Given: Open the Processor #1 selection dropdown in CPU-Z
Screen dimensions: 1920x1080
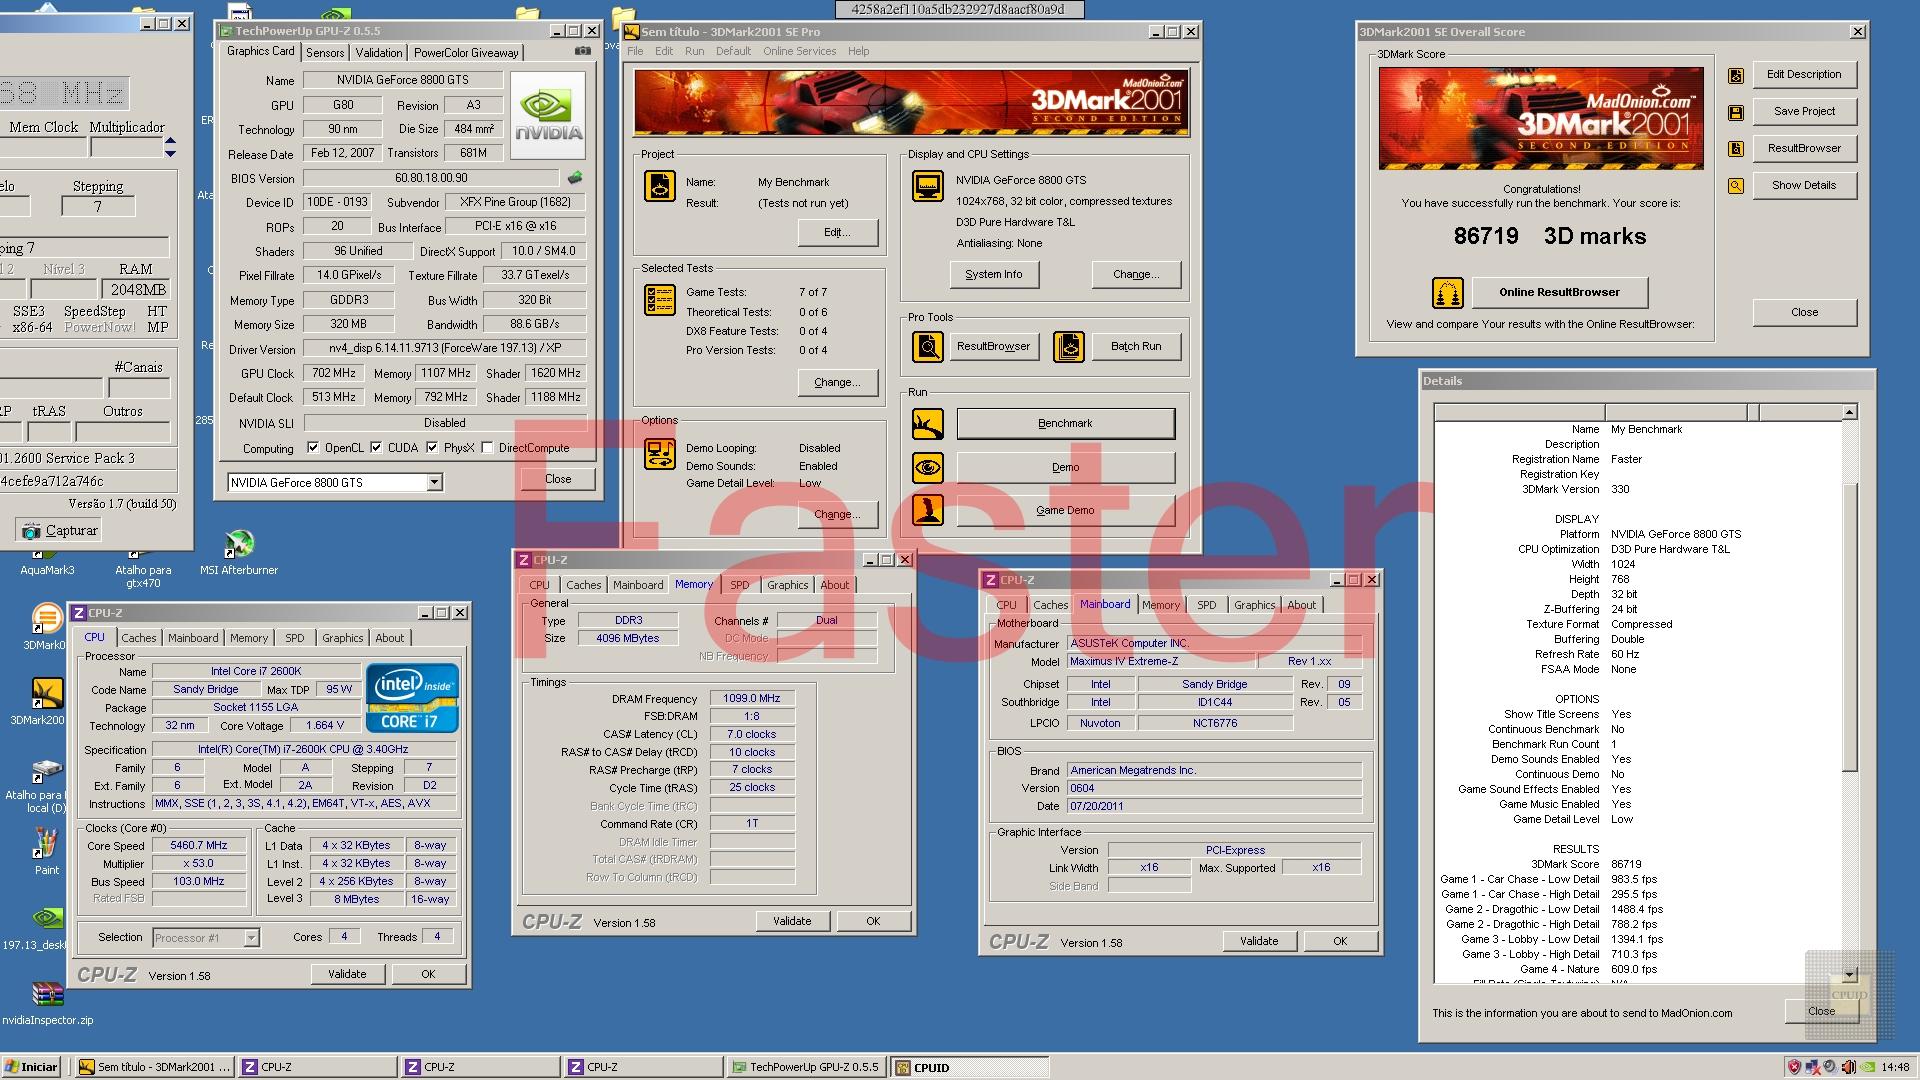Looking at the screenshot, I should pos(251,938).
